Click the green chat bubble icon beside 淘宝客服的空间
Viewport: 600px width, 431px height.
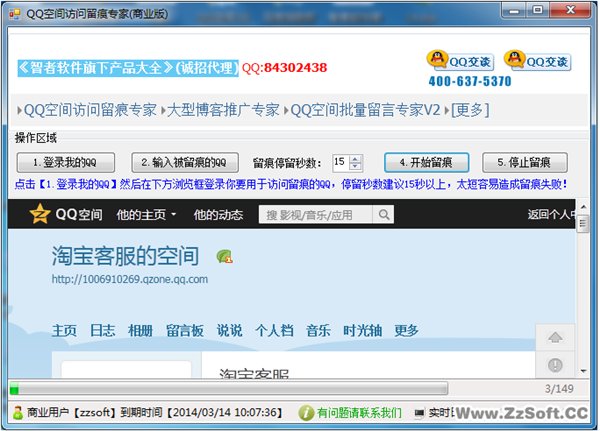tap(225, 256)
